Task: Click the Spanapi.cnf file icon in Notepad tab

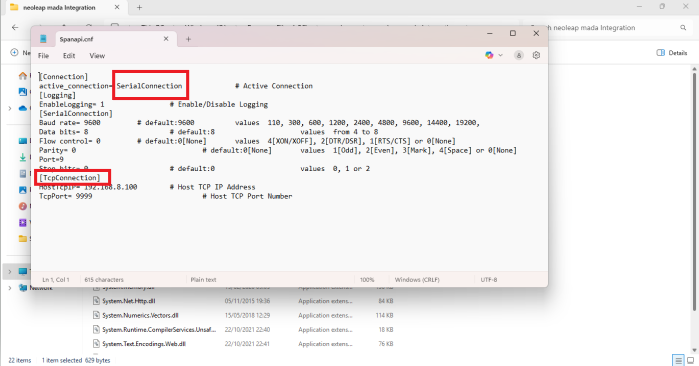Action: 43,39
